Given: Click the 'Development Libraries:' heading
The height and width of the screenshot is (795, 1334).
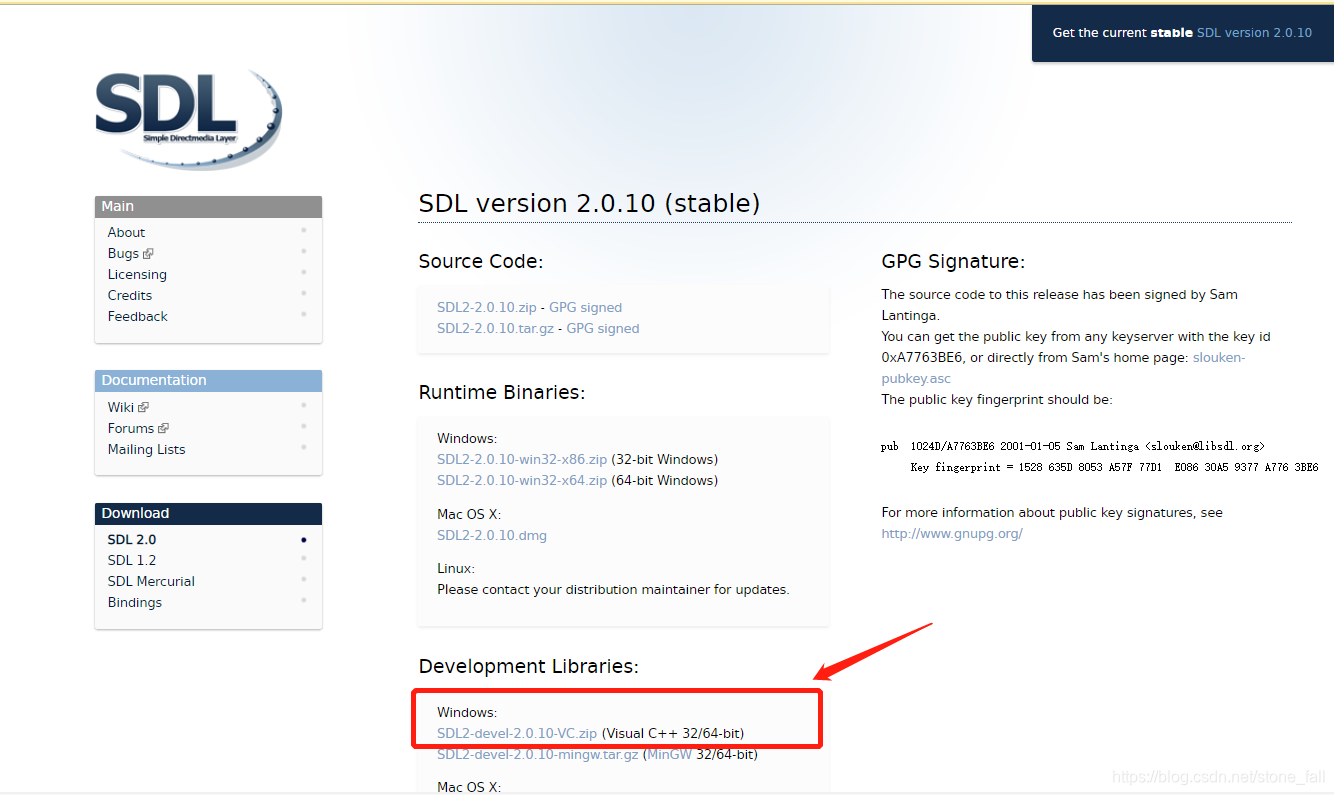Looking at the screenshot, I should [528, 666].
